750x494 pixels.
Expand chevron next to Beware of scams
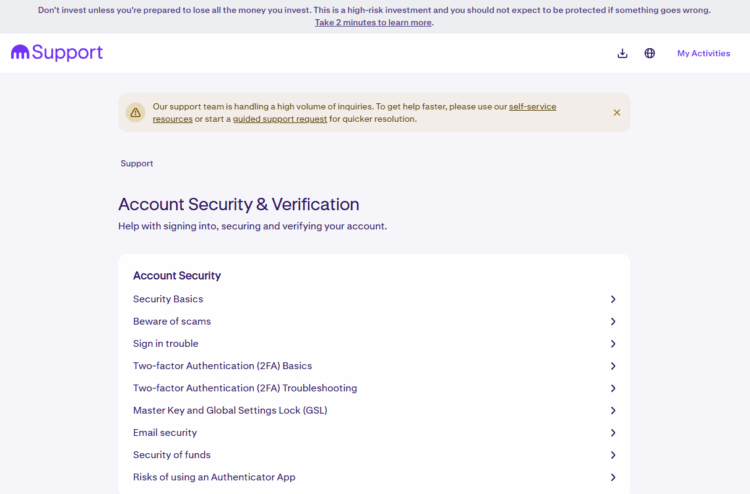613,321
